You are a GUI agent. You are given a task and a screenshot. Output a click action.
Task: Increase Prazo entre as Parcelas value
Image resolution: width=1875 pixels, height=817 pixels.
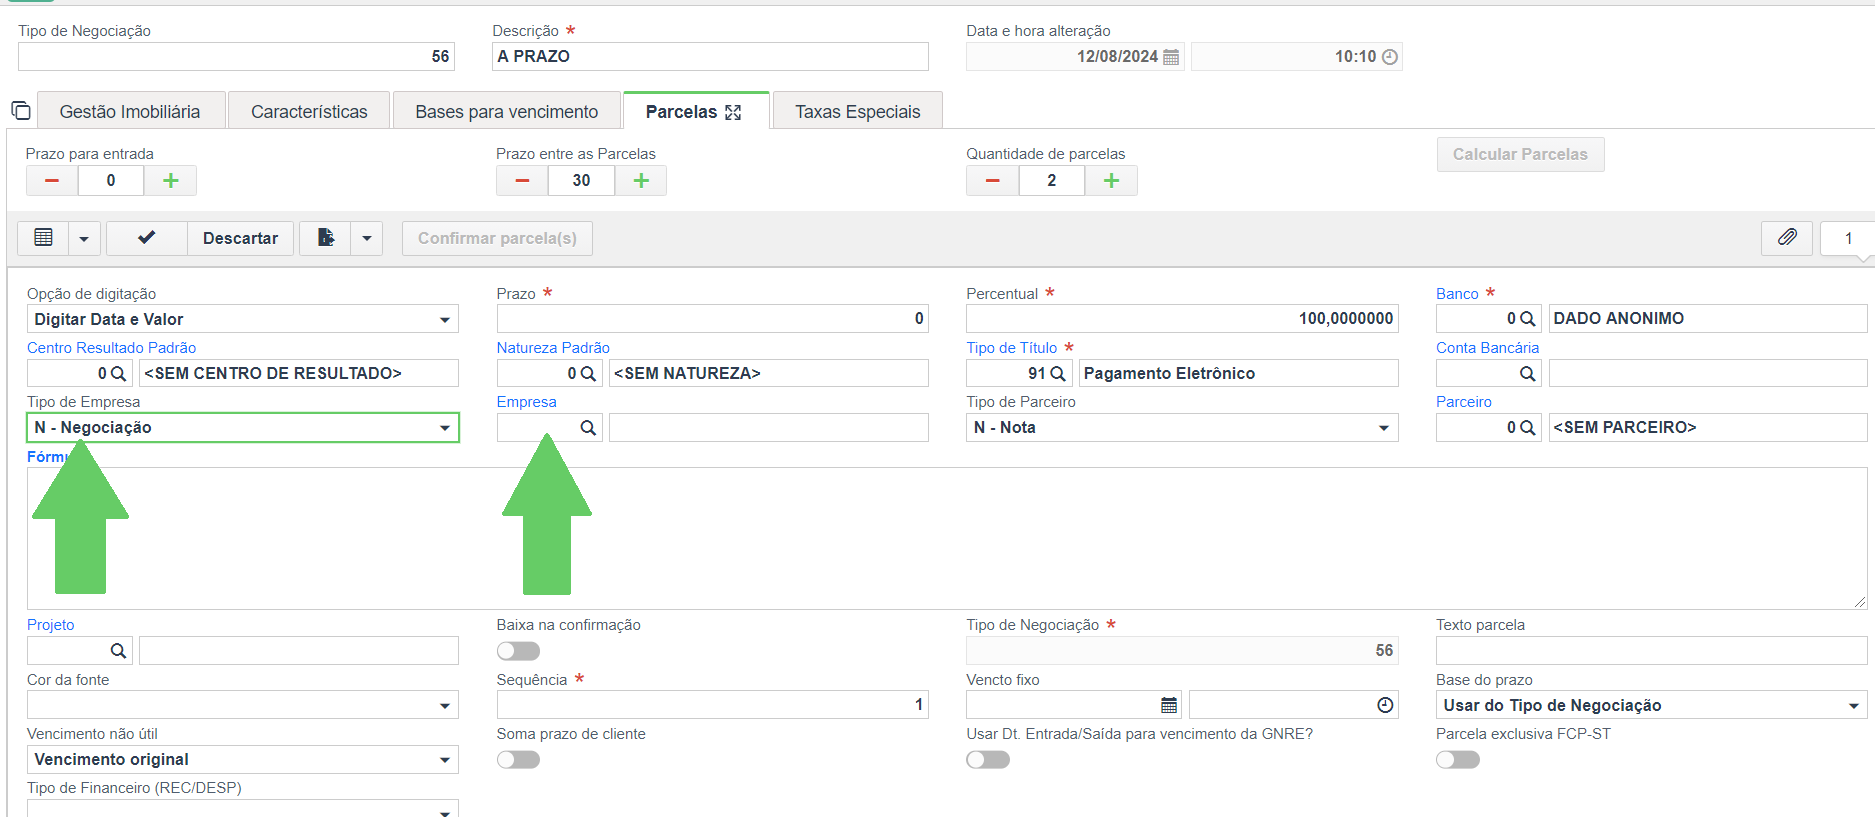(x=641, y=180)
